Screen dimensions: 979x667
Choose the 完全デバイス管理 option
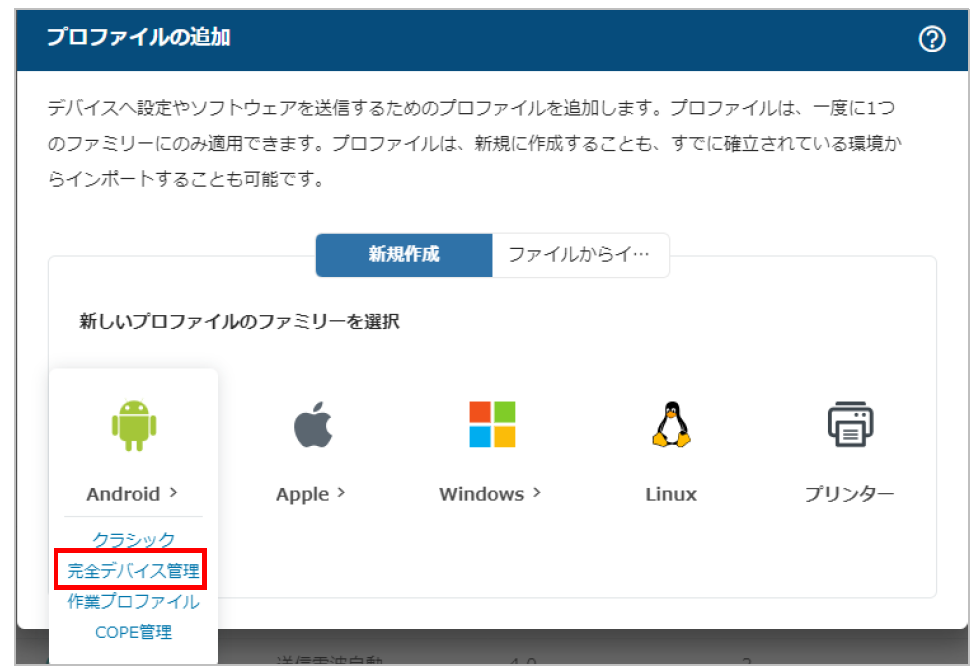point(134,570)
